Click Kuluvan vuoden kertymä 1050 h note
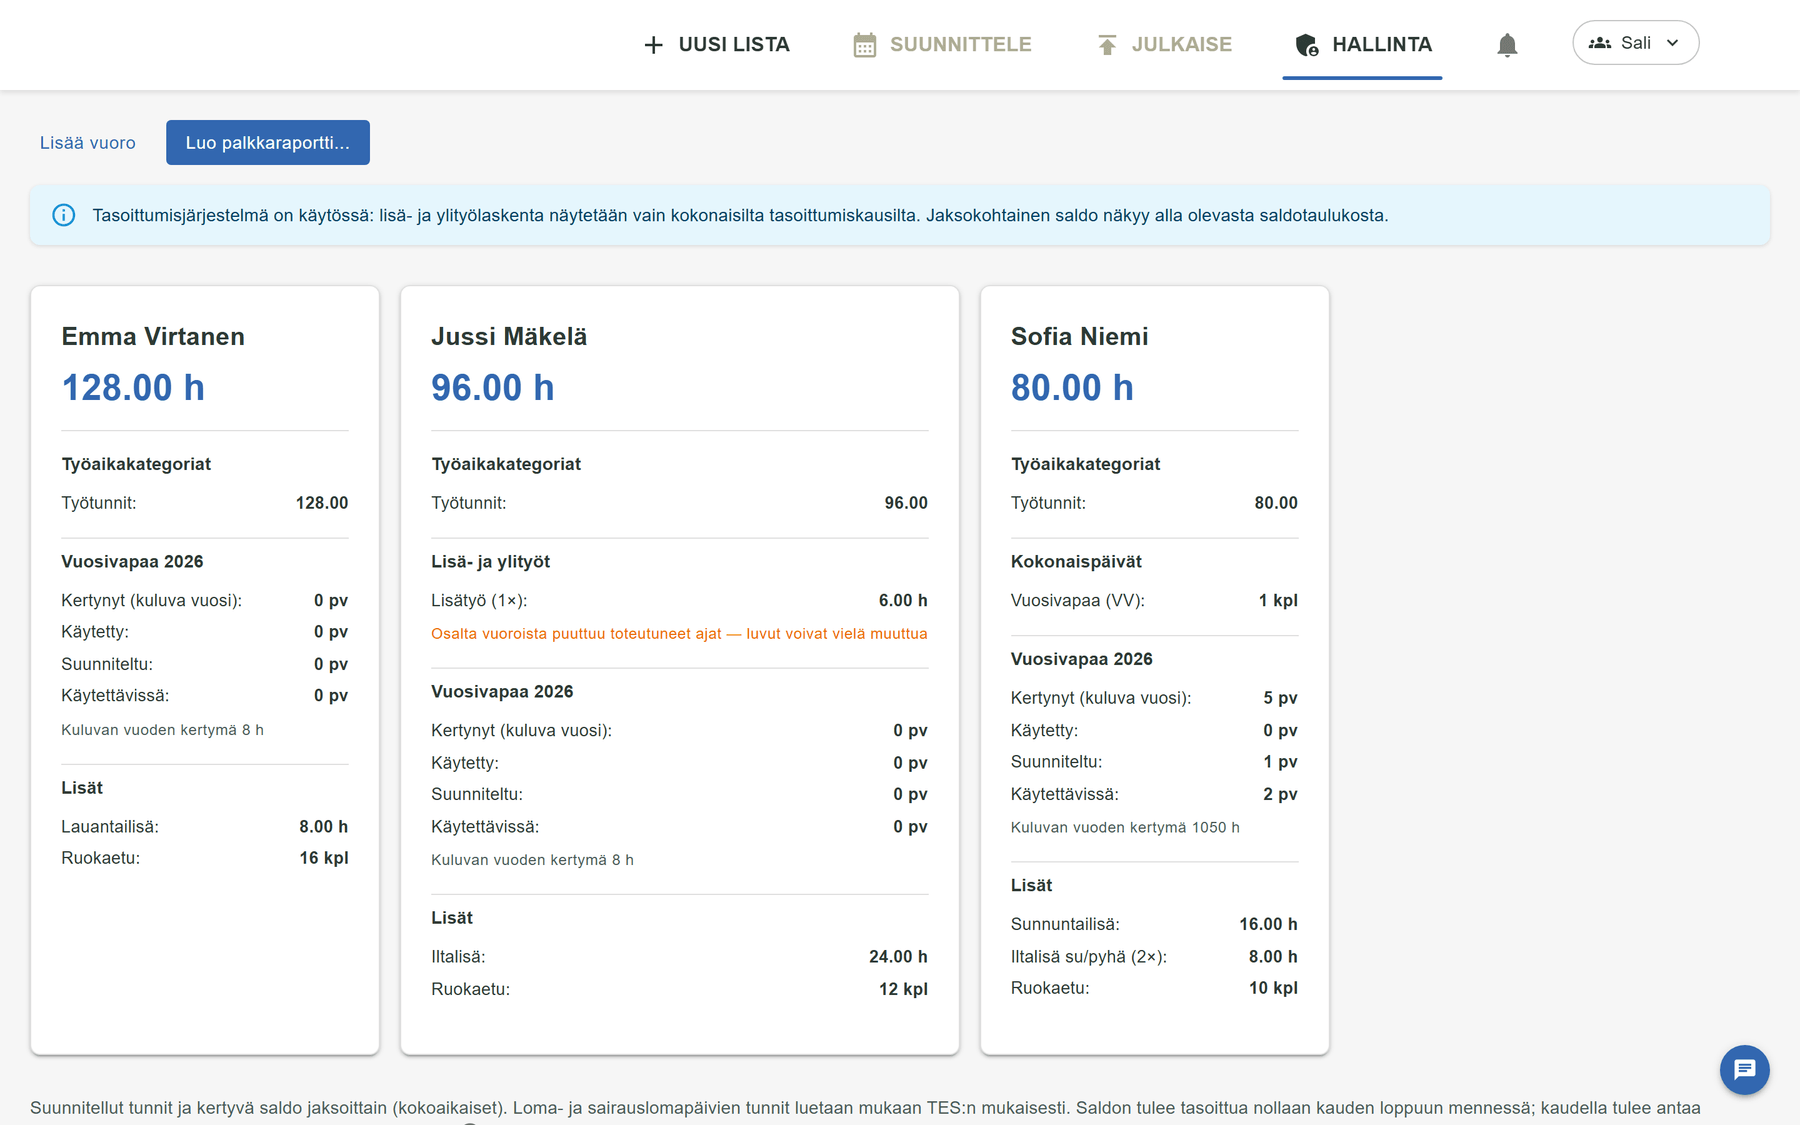Screen dimensions: 1800x1125 click(x=1125, y=828)
